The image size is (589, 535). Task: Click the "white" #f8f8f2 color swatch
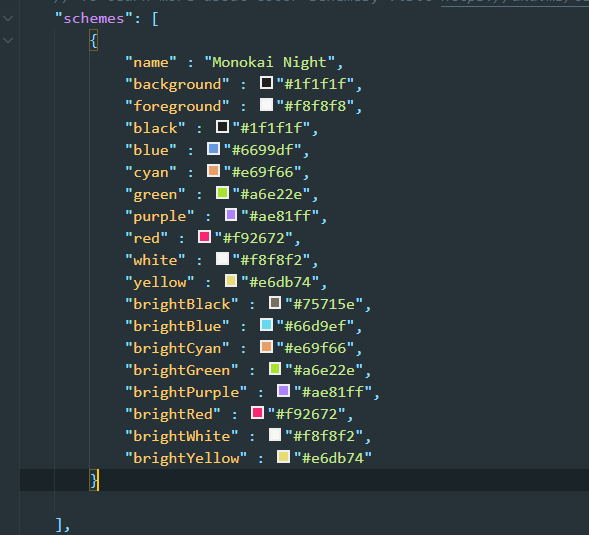tap(222, 259)
